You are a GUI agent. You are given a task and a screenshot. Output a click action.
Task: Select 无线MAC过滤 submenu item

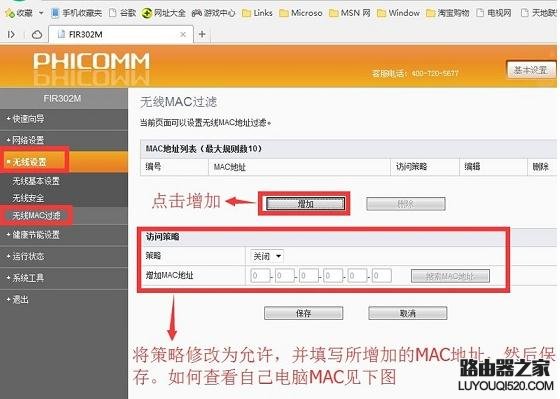click(36, 216)
